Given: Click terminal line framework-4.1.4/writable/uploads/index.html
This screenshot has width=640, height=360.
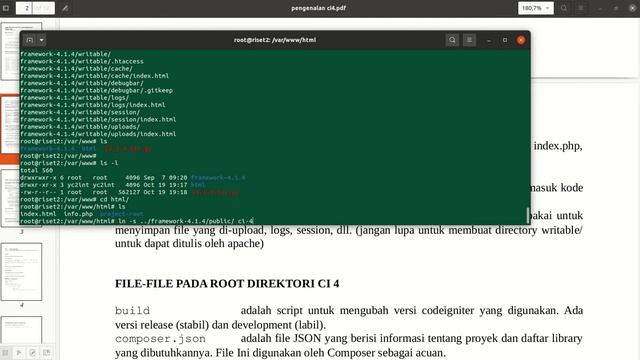Looking at the screenshot, I should point(98,134).
